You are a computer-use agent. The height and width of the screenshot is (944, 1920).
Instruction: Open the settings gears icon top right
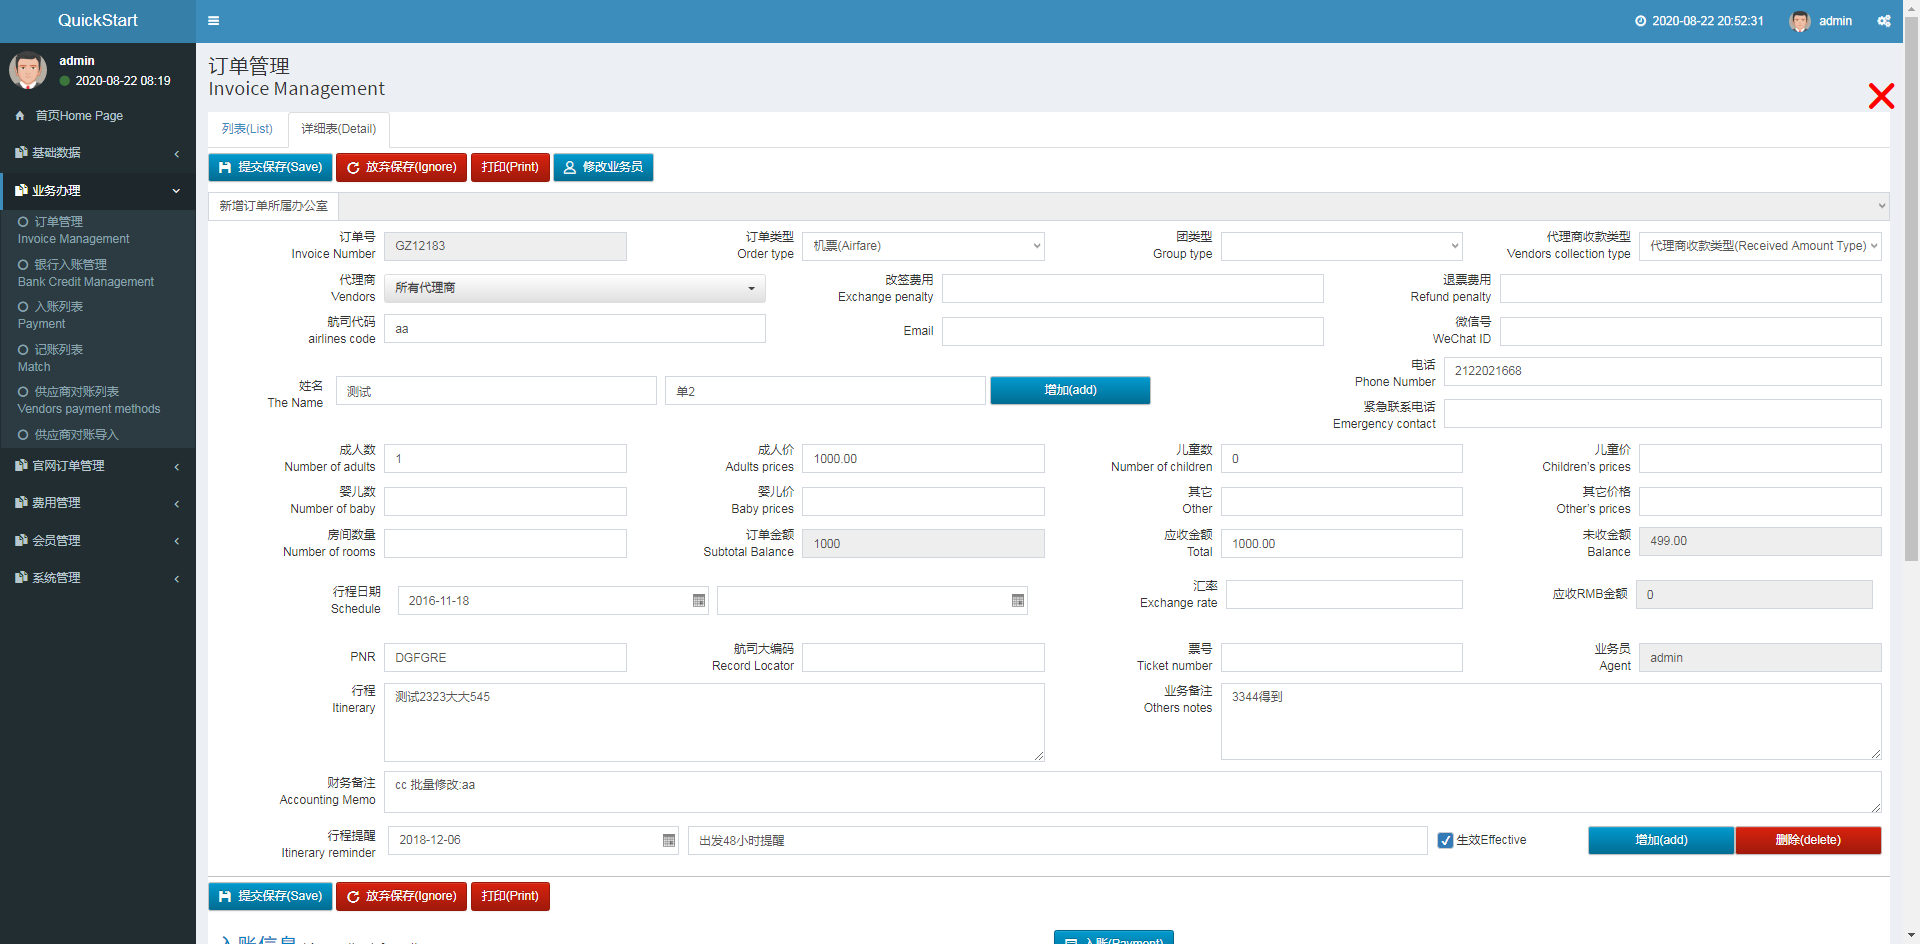coord(1884,21)
